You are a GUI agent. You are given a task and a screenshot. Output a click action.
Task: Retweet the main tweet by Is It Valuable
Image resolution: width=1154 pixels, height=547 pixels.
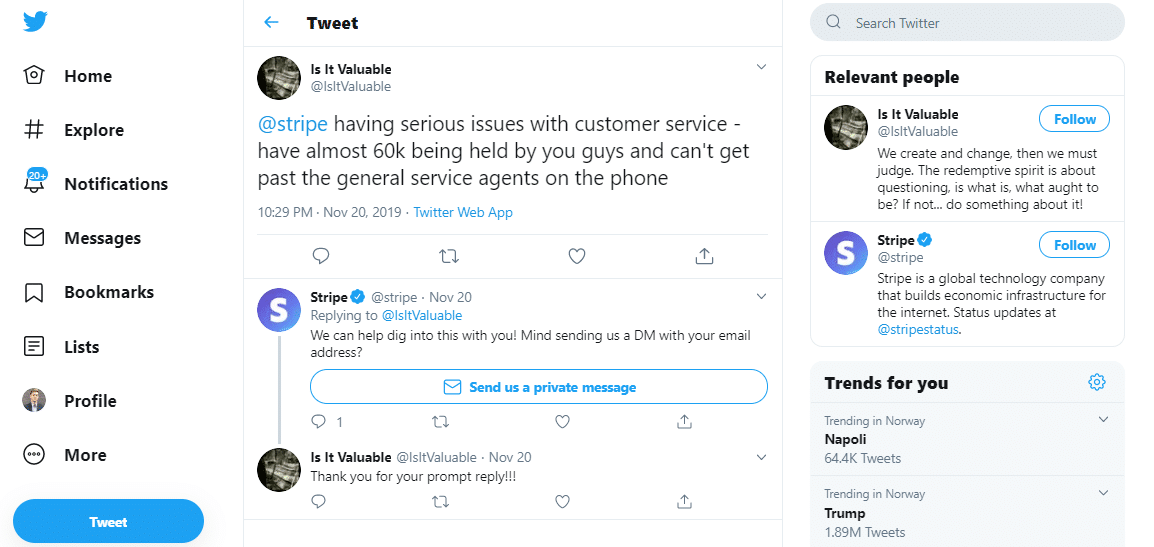click(449, 256)
